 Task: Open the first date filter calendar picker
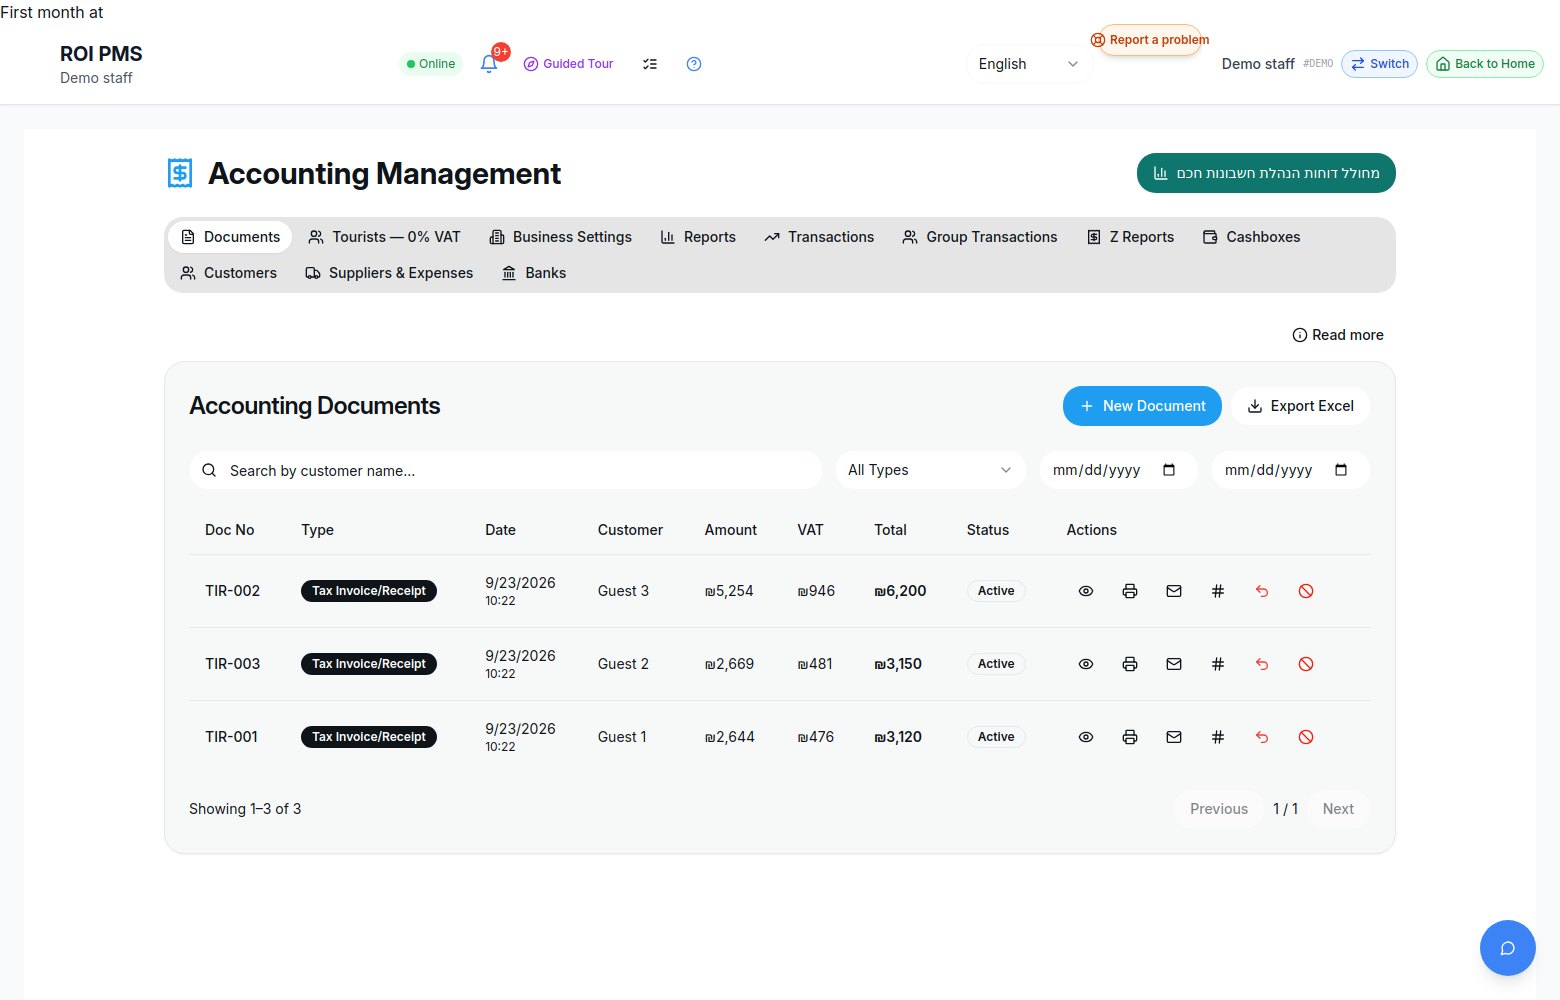(1169, 470)
